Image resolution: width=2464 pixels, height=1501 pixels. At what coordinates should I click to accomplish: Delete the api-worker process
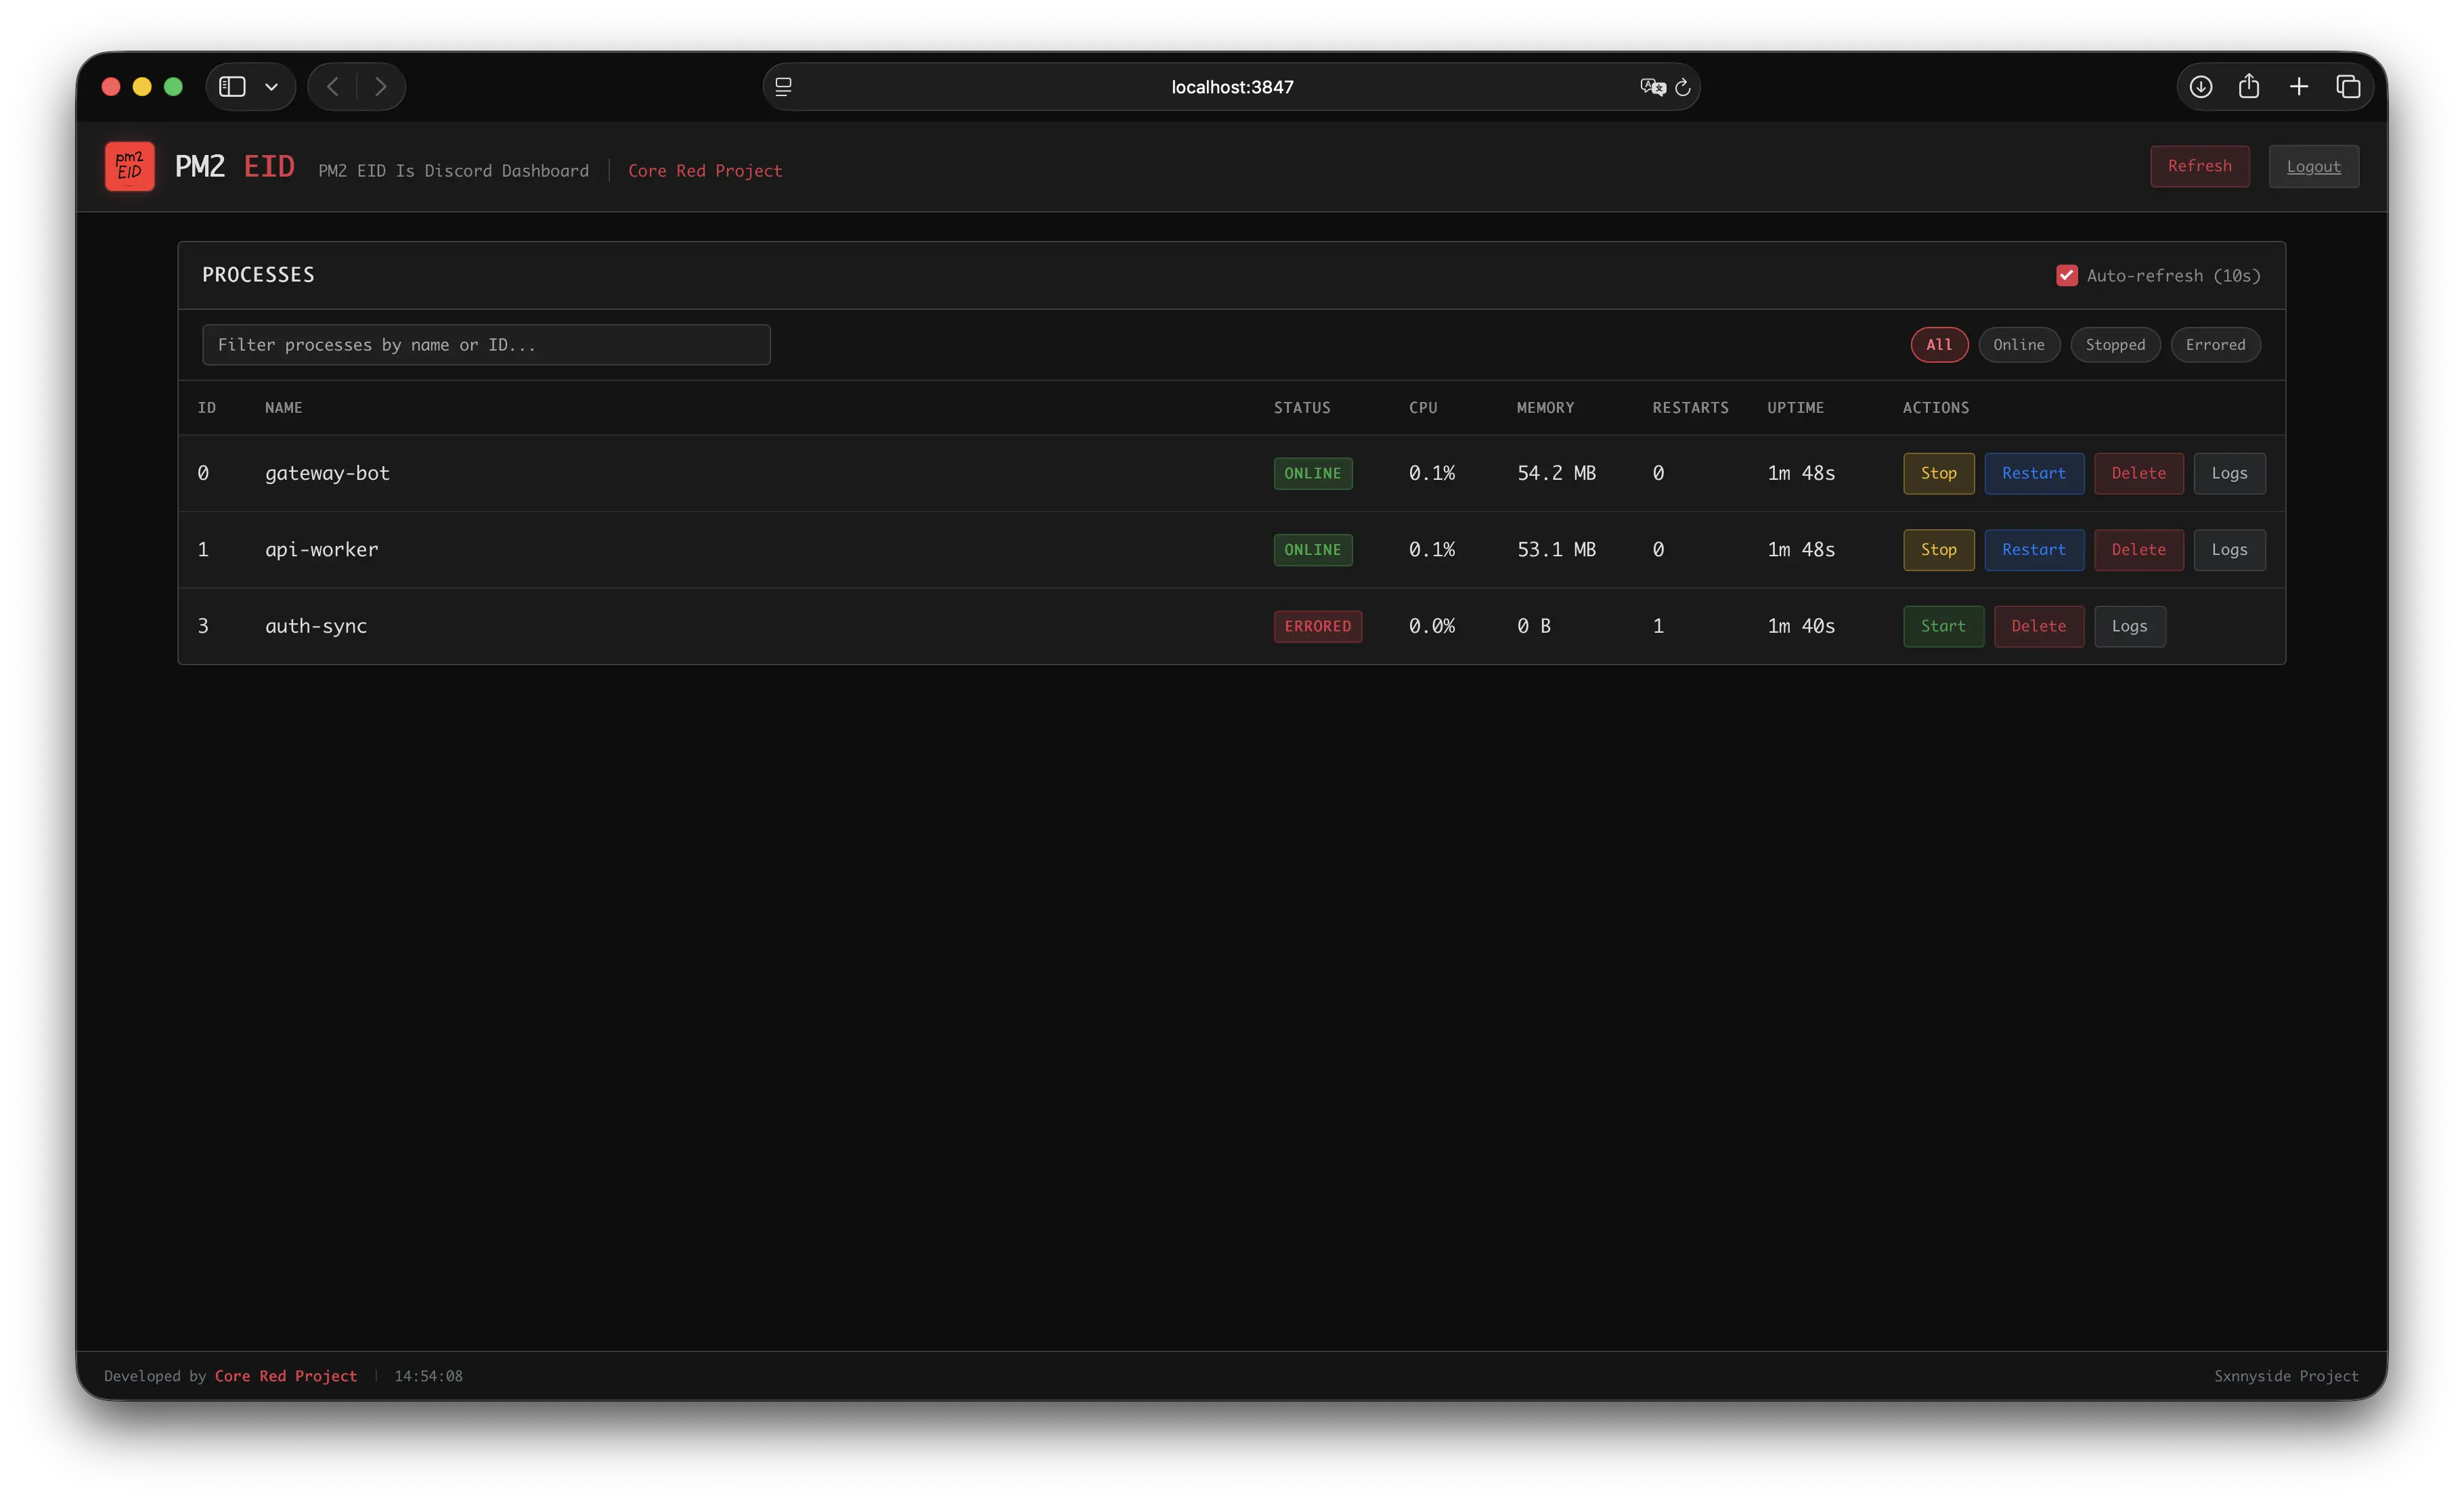(x=2138, y=550)
